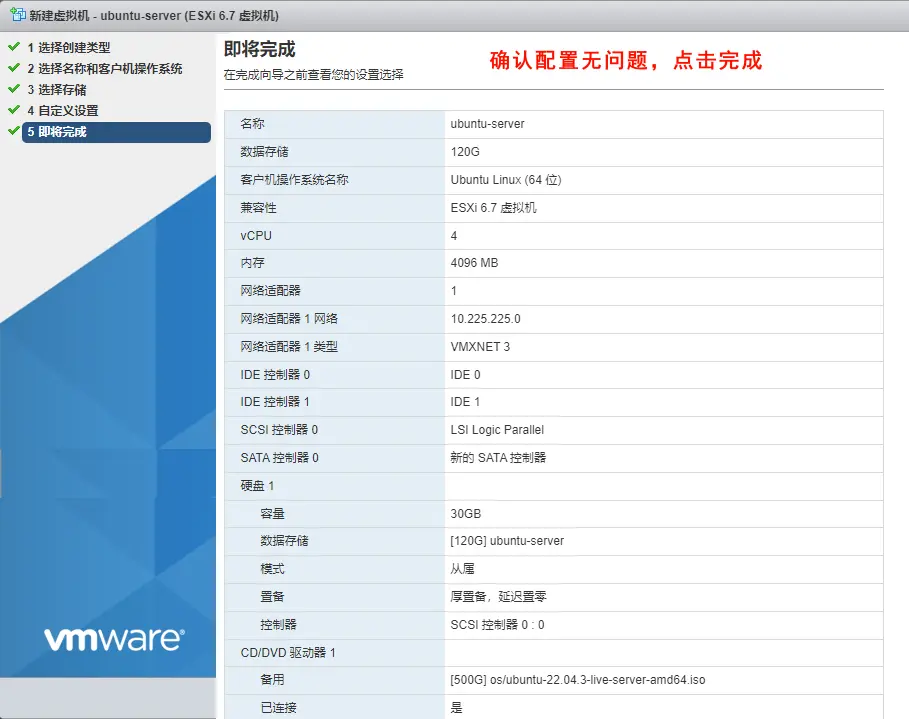Click the green checkmark beside 选择创建类型
This screenshot has width=909, height=719.
(14, 46)
